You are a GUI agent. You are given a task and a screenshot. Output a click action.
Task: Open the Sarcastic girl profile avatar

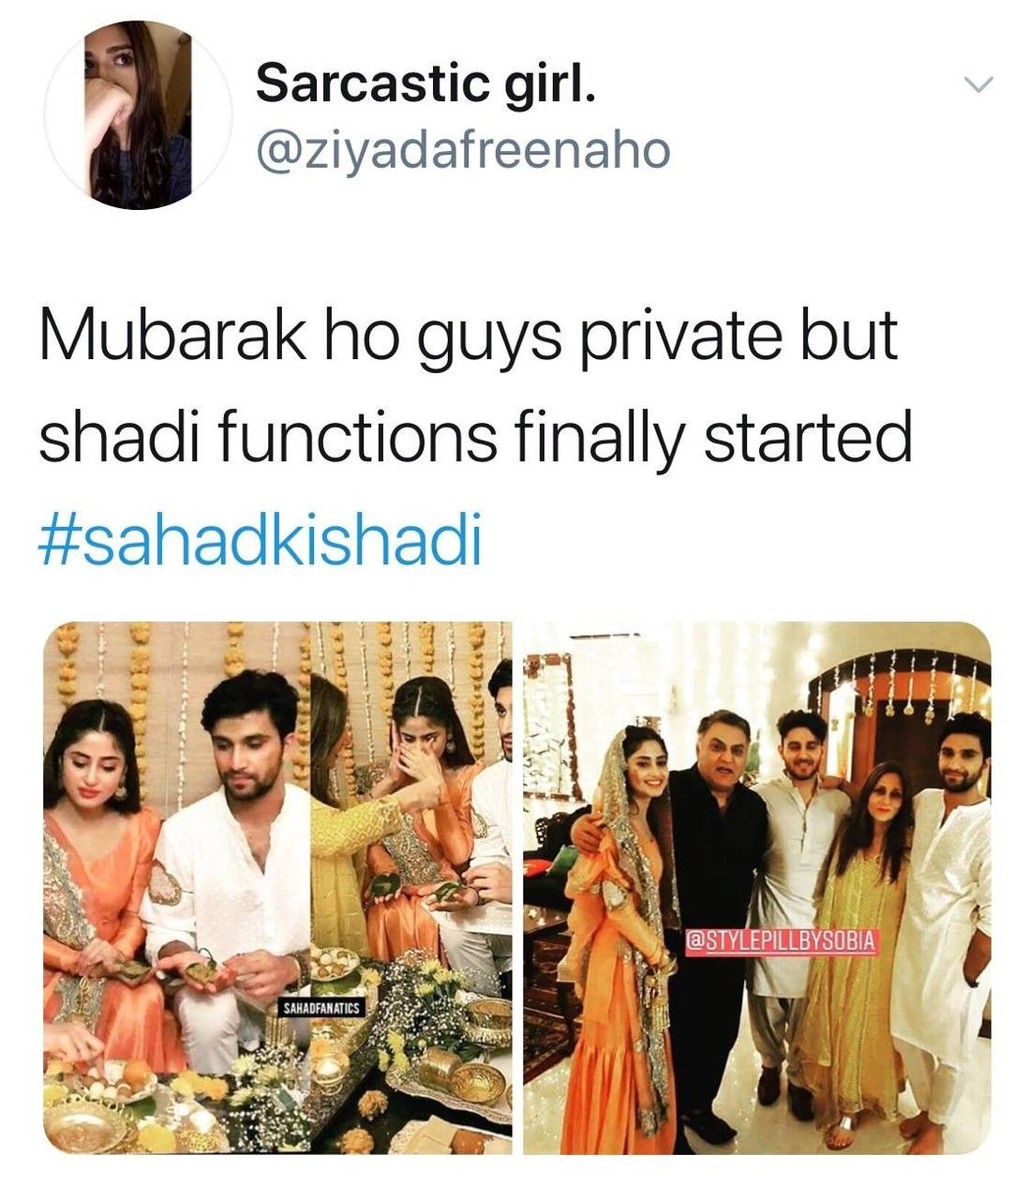(138, 114)
